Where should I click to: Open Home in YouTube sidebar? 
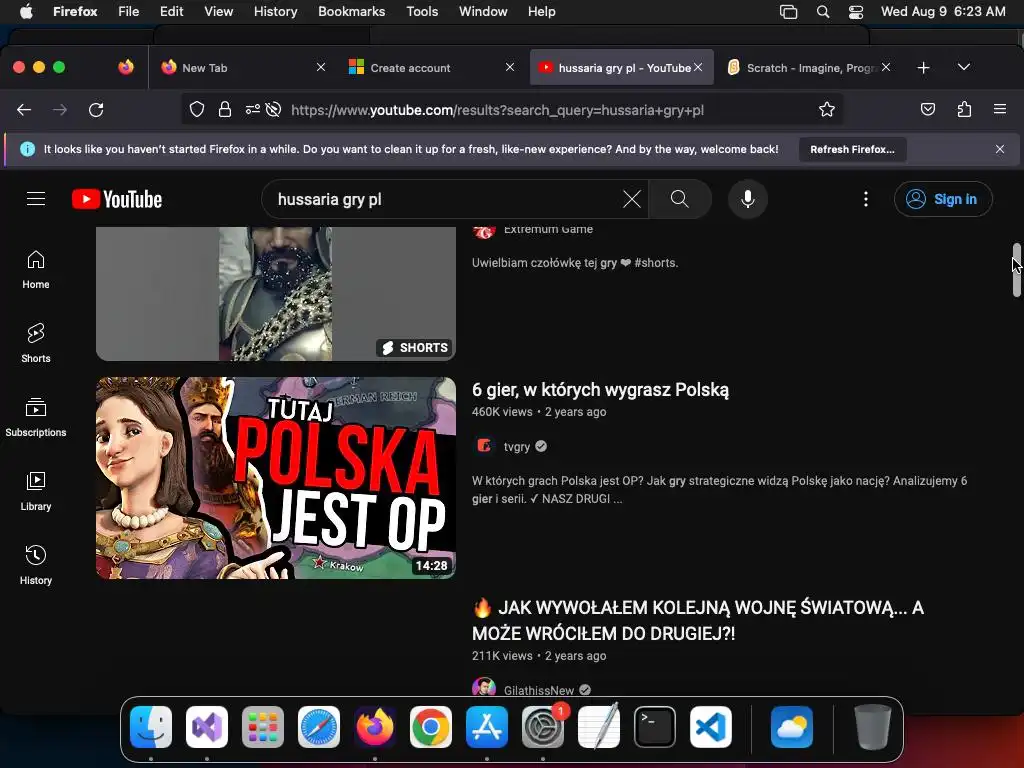click(x=36, y=270)
